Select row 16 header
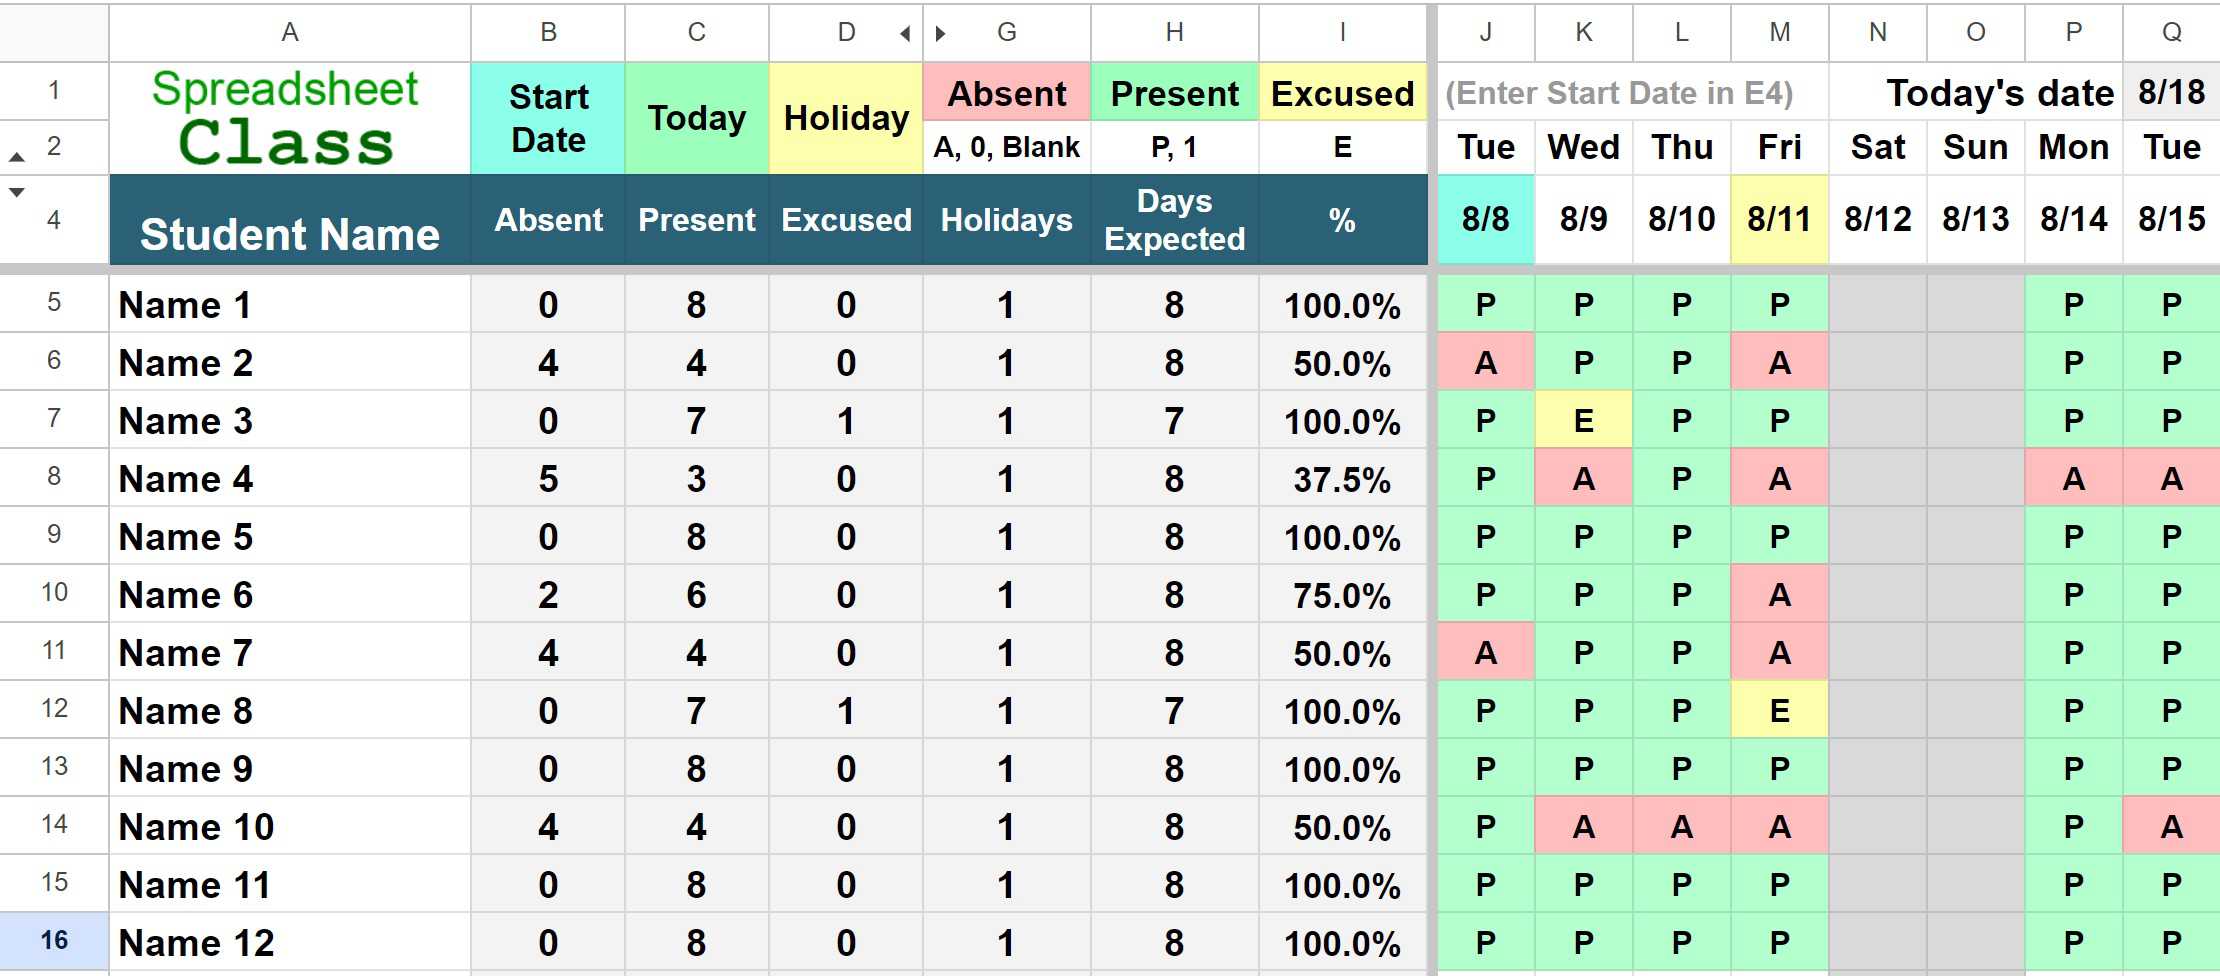The height and width of the screenshot is (976, 2220). tap(54, 941)
